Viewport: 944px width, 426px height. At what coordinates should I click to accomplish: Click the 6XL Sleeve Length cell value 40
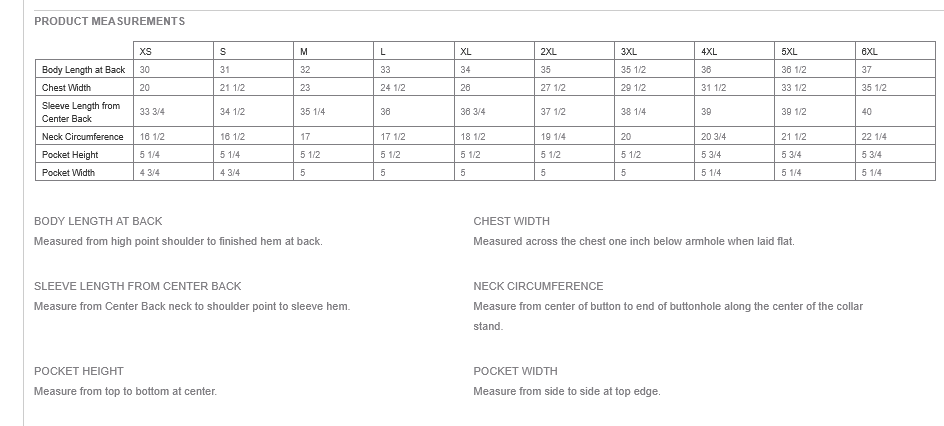866,112
